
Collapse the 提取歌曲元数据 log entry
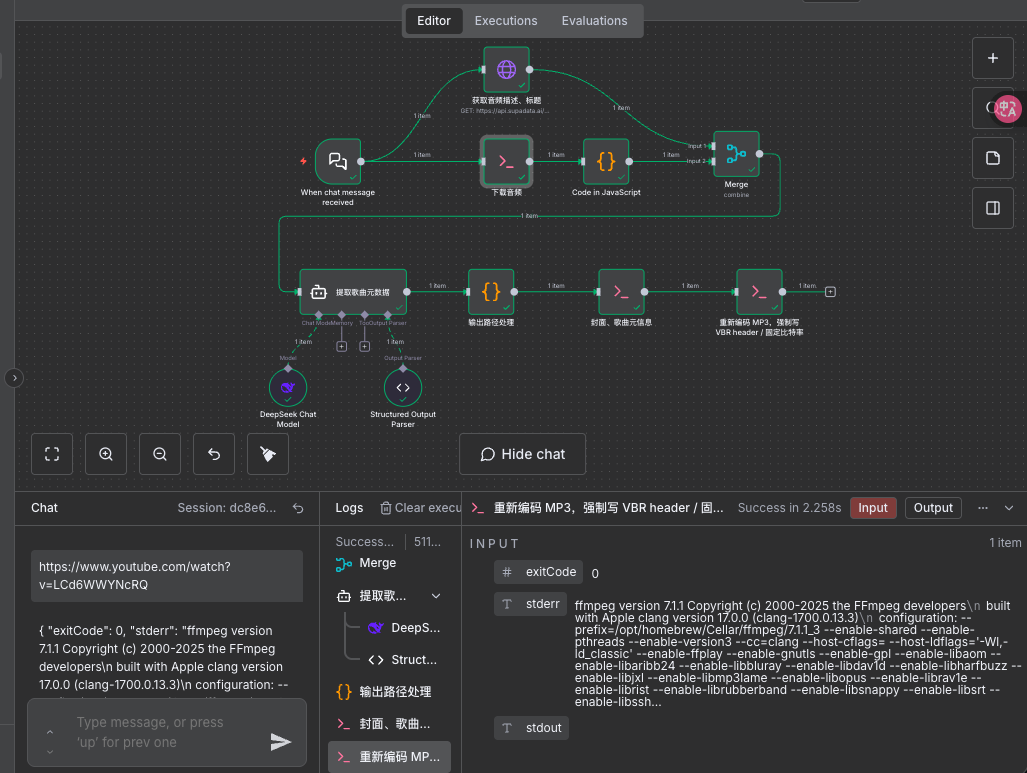tap(436, 596)
